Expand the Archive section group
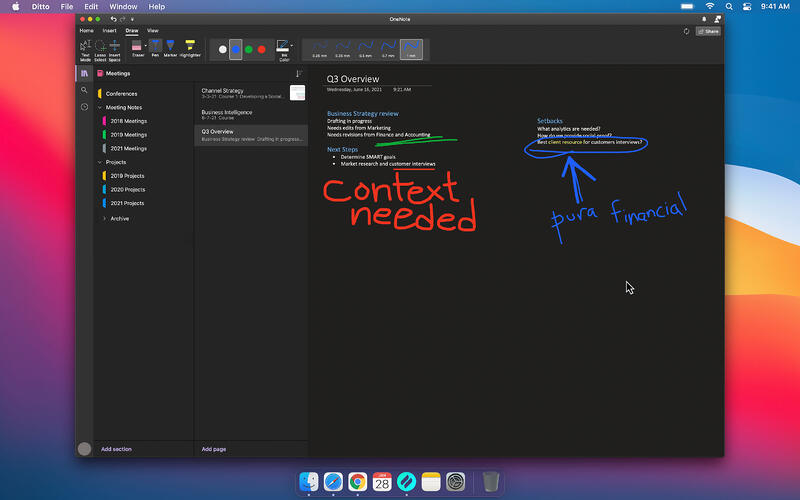Viewport: 800px width, 500px height. pos(104,218)
